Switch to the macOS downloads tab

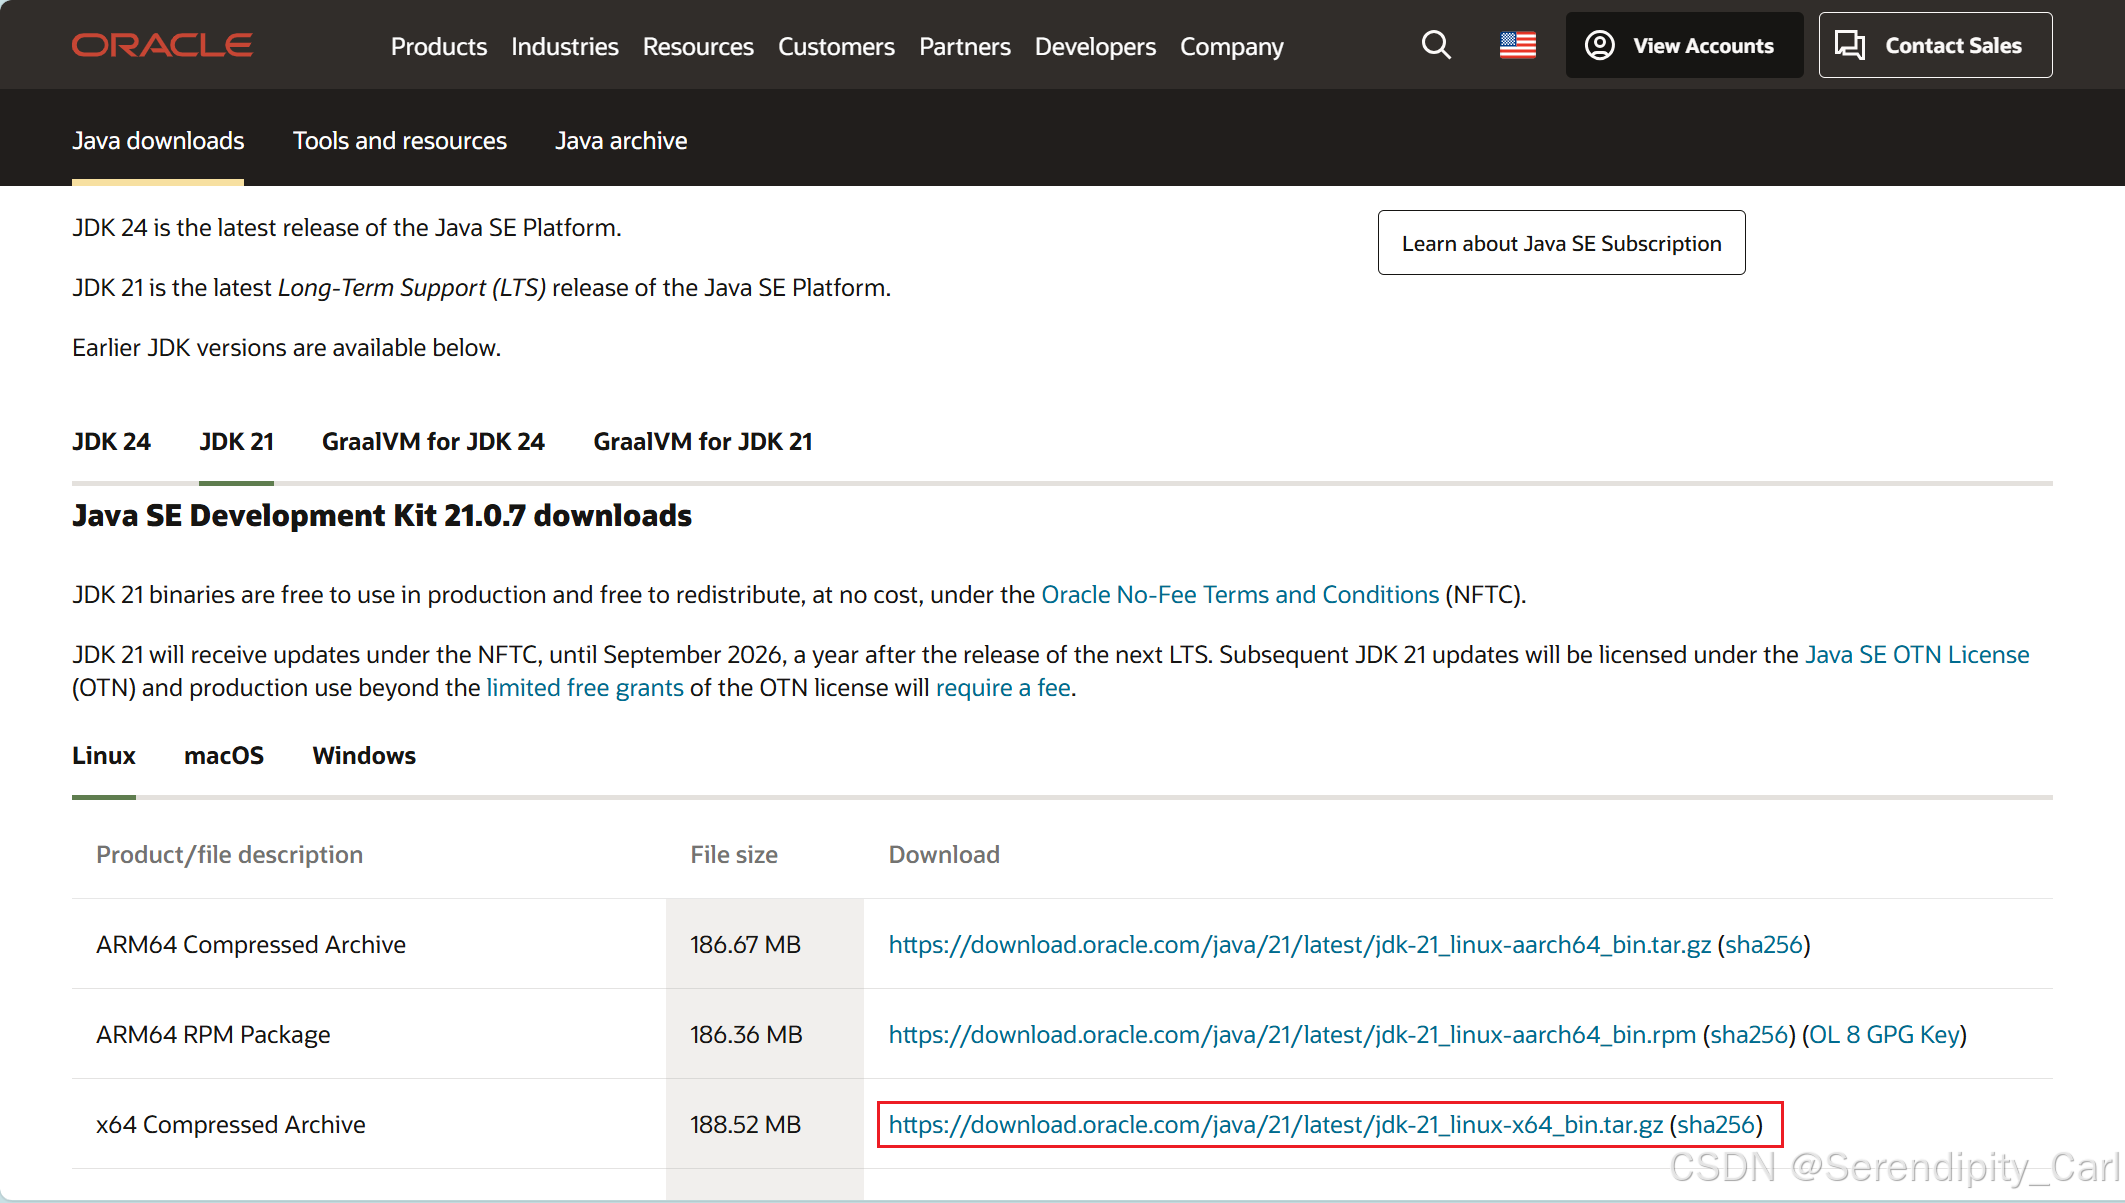click(x=224, y=756)
